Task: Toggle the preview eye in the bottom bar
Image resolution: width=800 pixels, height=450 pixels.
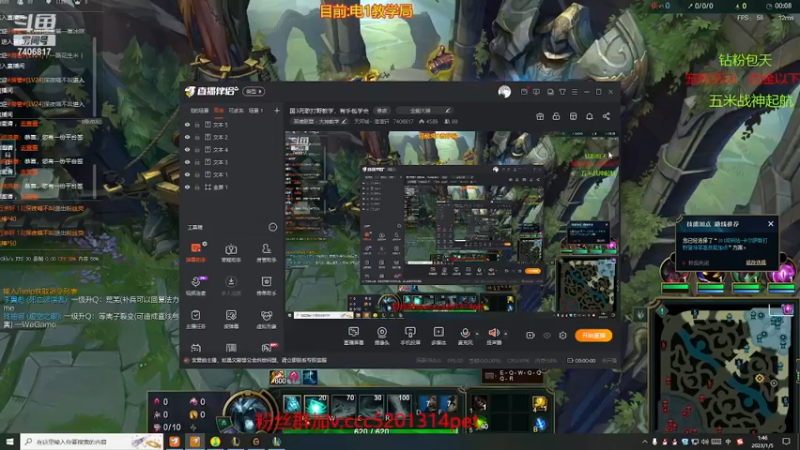Action: [x=547, y=335]
